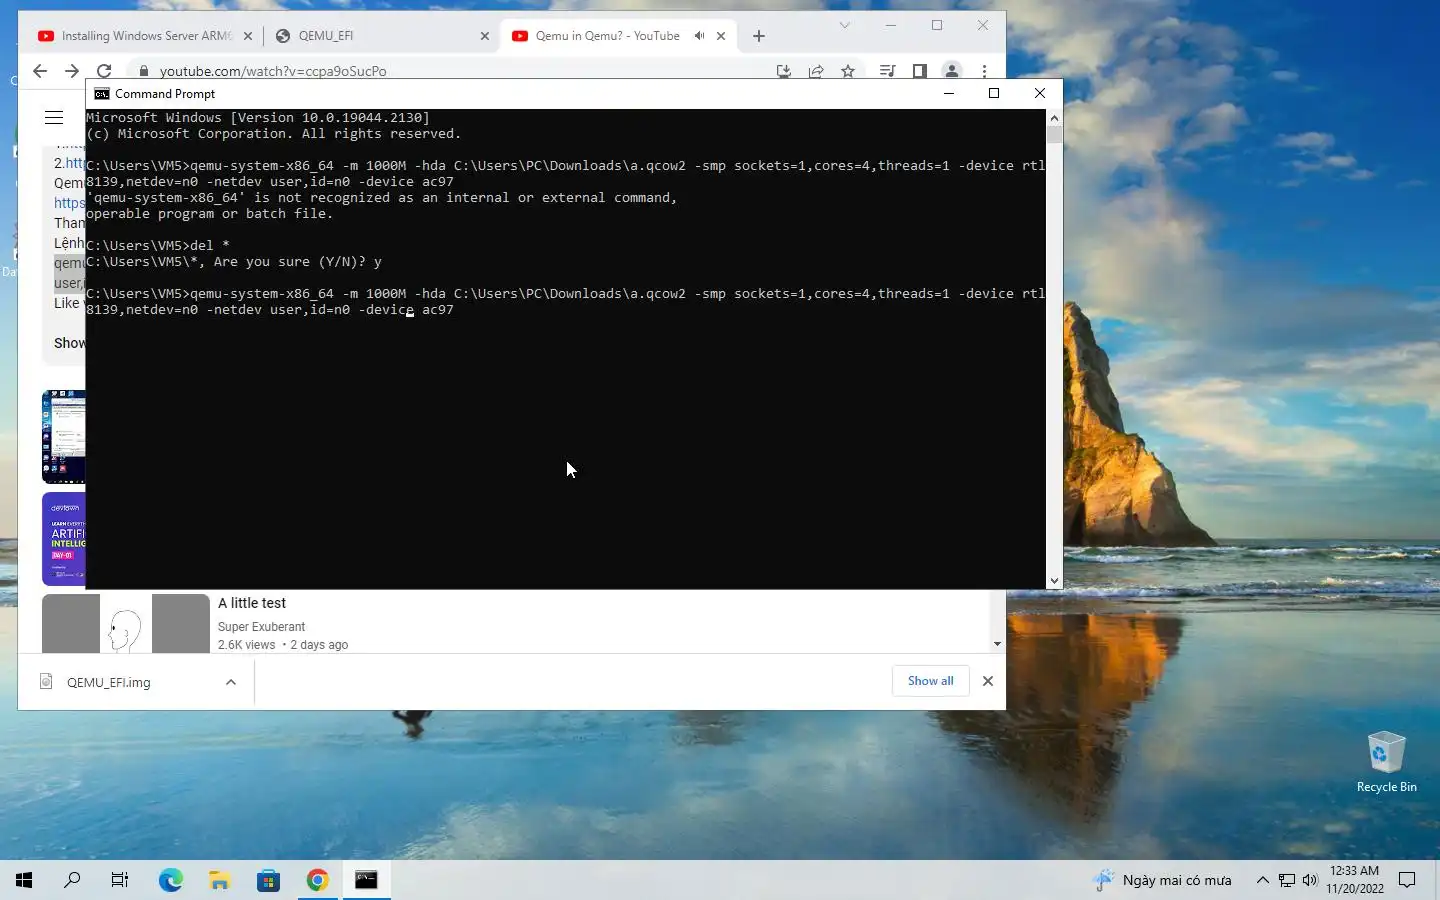Select the Qemu in Qemu? YouTube tab

tap(607, 36)
